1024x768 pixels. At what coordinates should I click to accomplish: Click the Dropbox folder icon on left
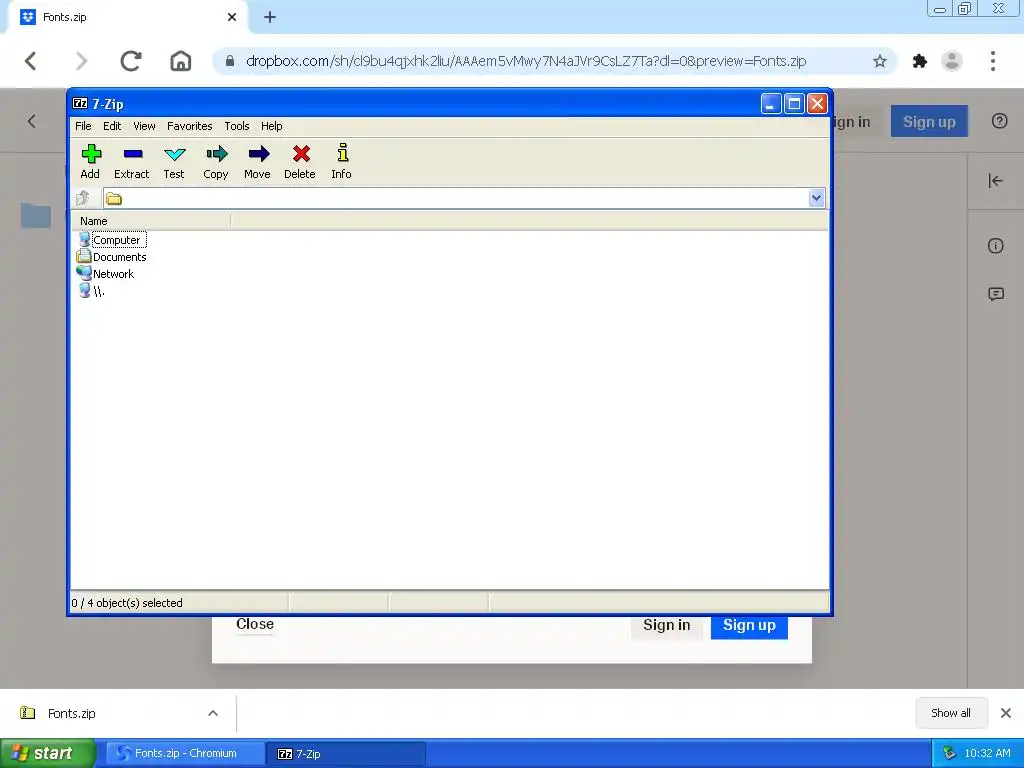click(x=36, y=216)
